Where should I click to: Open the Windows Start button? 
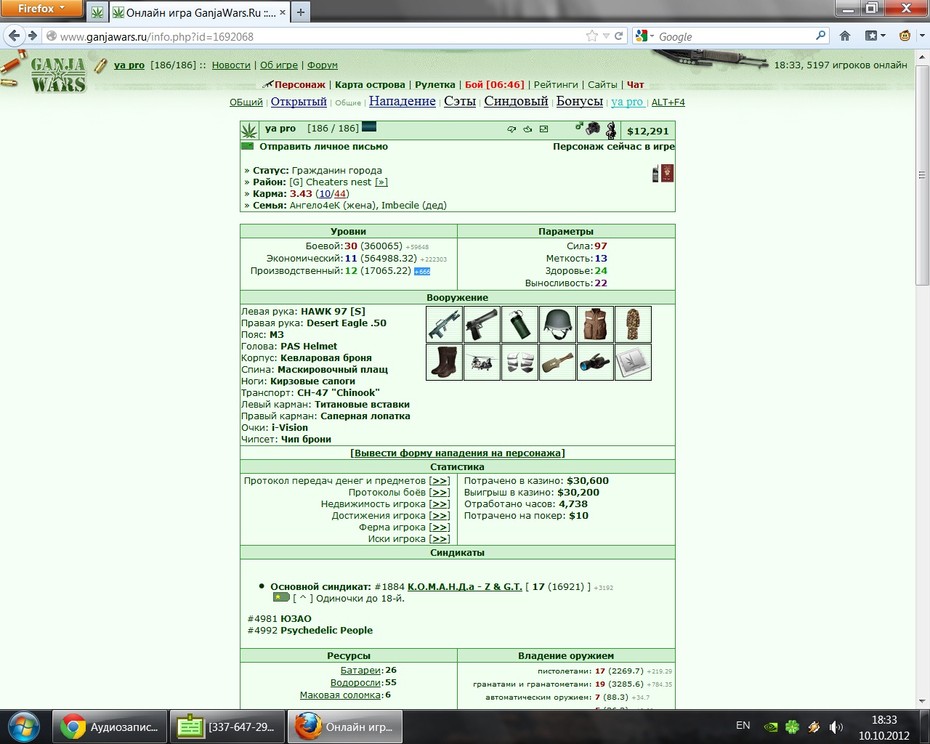pos(24,726)
